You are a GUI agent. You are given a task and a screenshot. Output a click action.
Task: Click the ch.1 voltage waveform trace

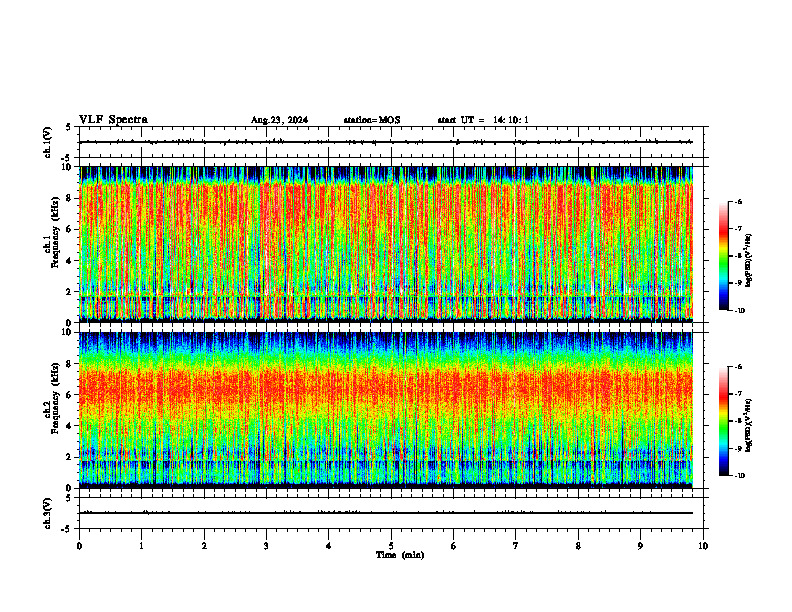coord(386,142)
